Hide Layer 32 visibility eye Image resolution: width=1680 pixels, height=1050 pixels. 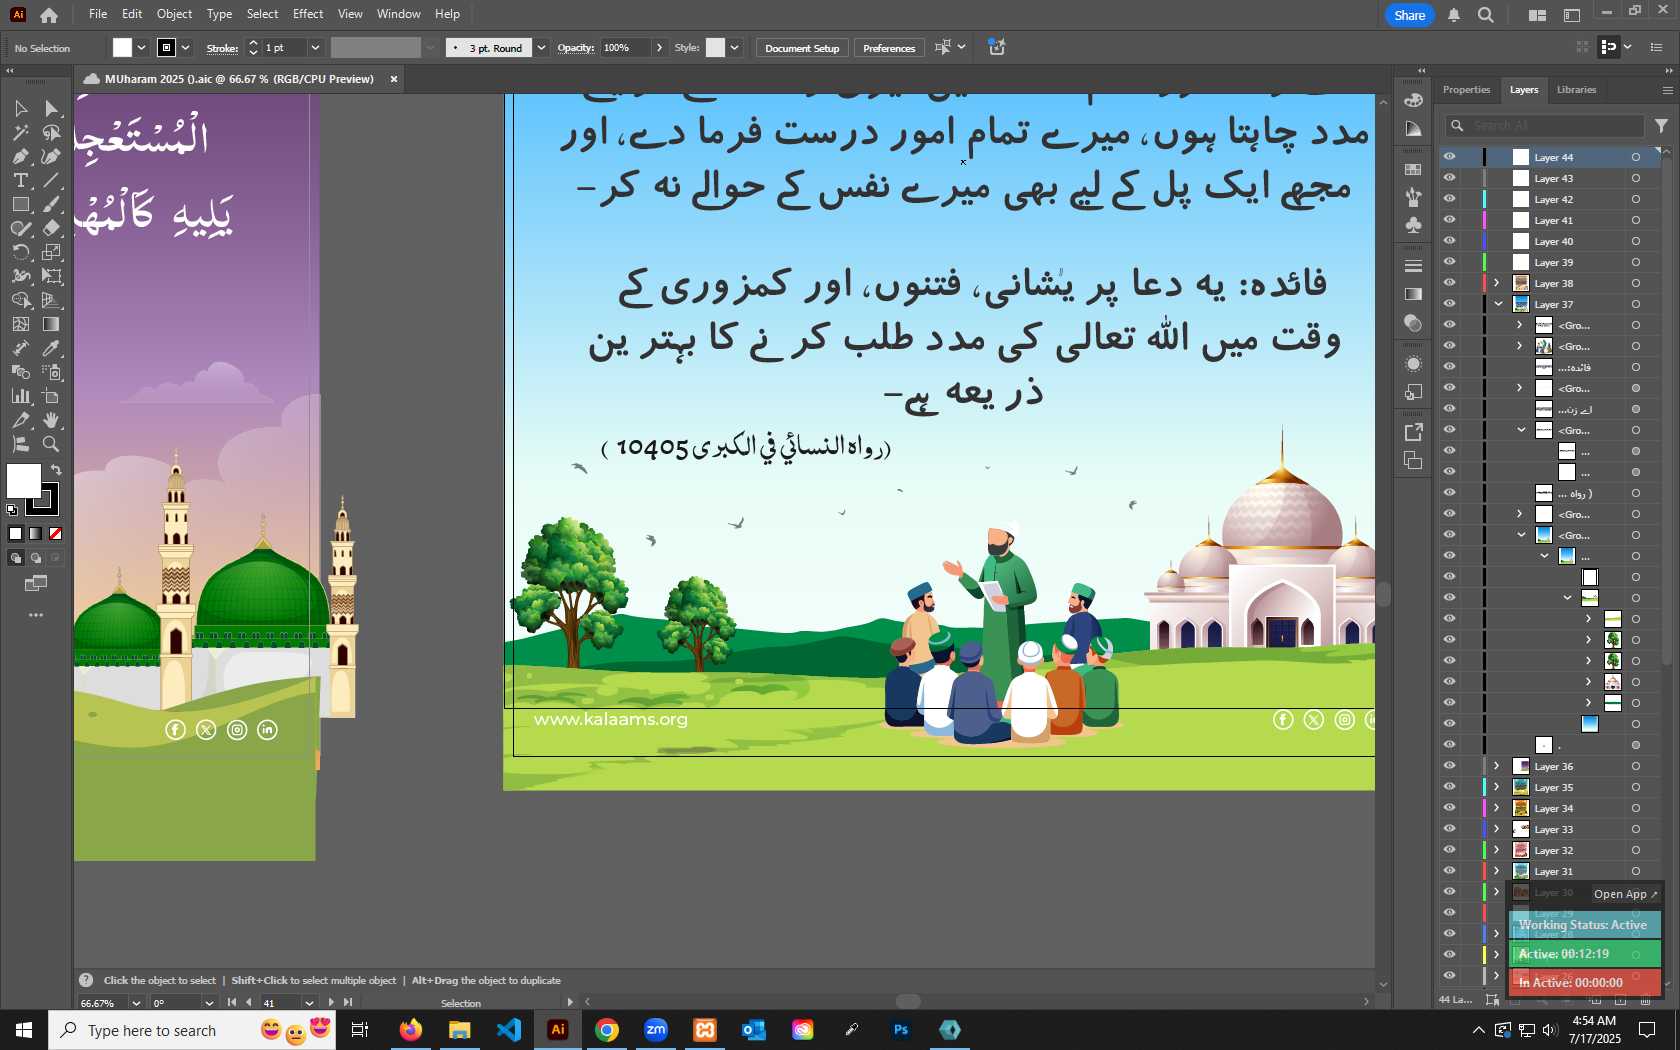[1449, 850]
